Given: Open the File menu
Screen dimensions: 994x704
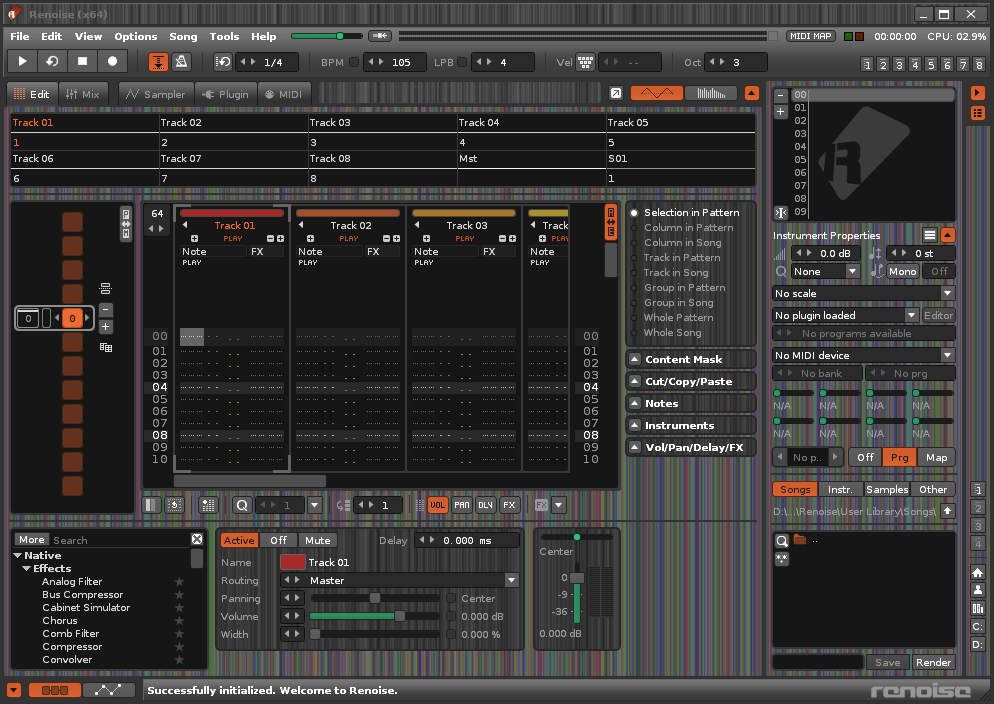Looking at the screenshot, I should tap(20, 36).
